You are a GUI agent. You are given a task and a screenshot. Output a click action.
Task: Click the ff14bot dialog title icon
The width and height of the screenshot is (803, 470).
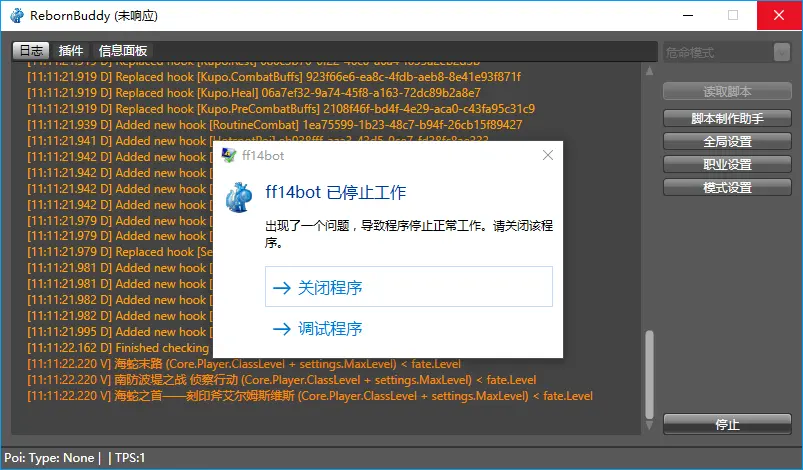pos(228,155)
